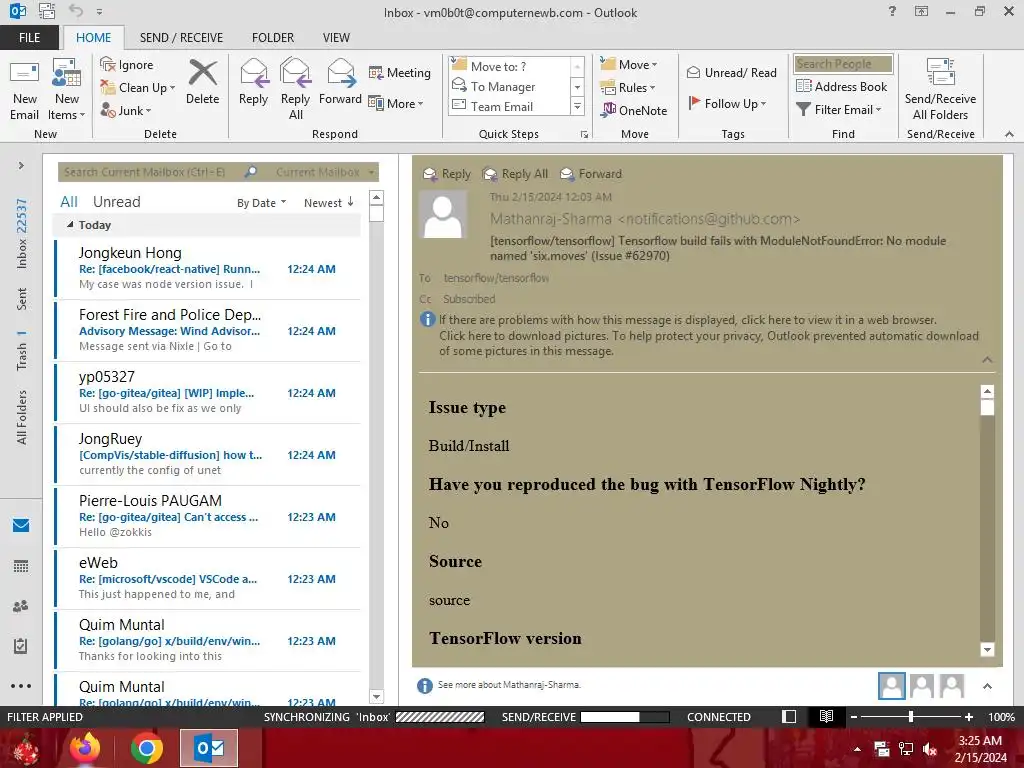Click the Search Current Mailbox field
The width and height of the screenshot is (1024, 768).
click(x=150, y=172)
